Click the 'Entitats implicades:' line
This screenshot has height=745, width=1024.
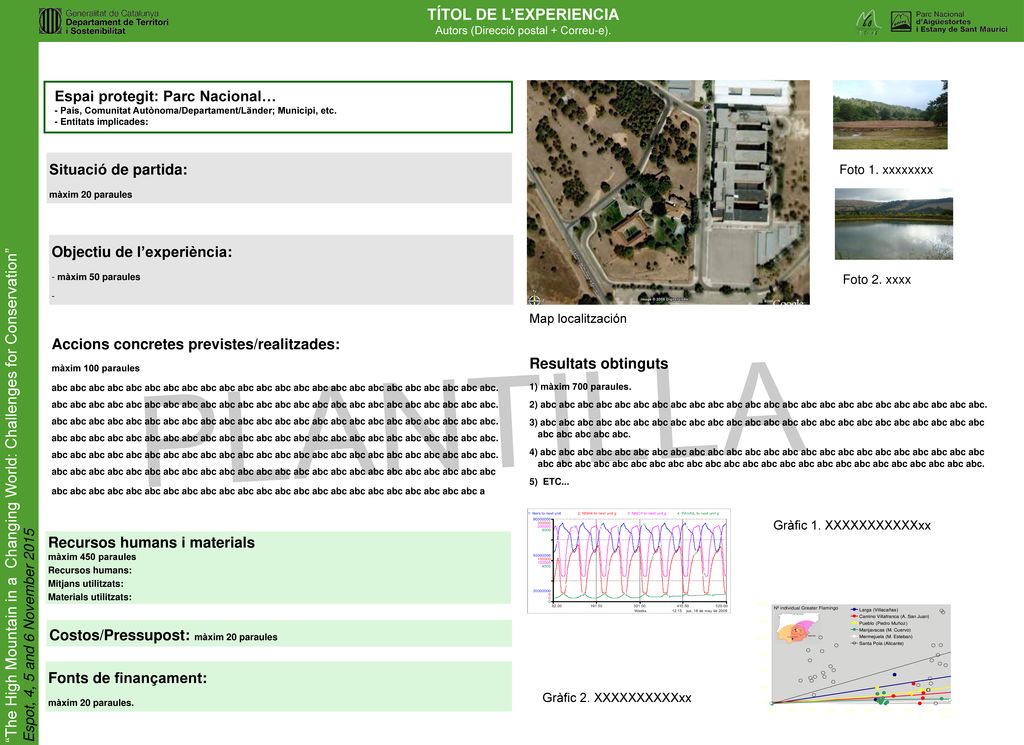click(101, 121)
